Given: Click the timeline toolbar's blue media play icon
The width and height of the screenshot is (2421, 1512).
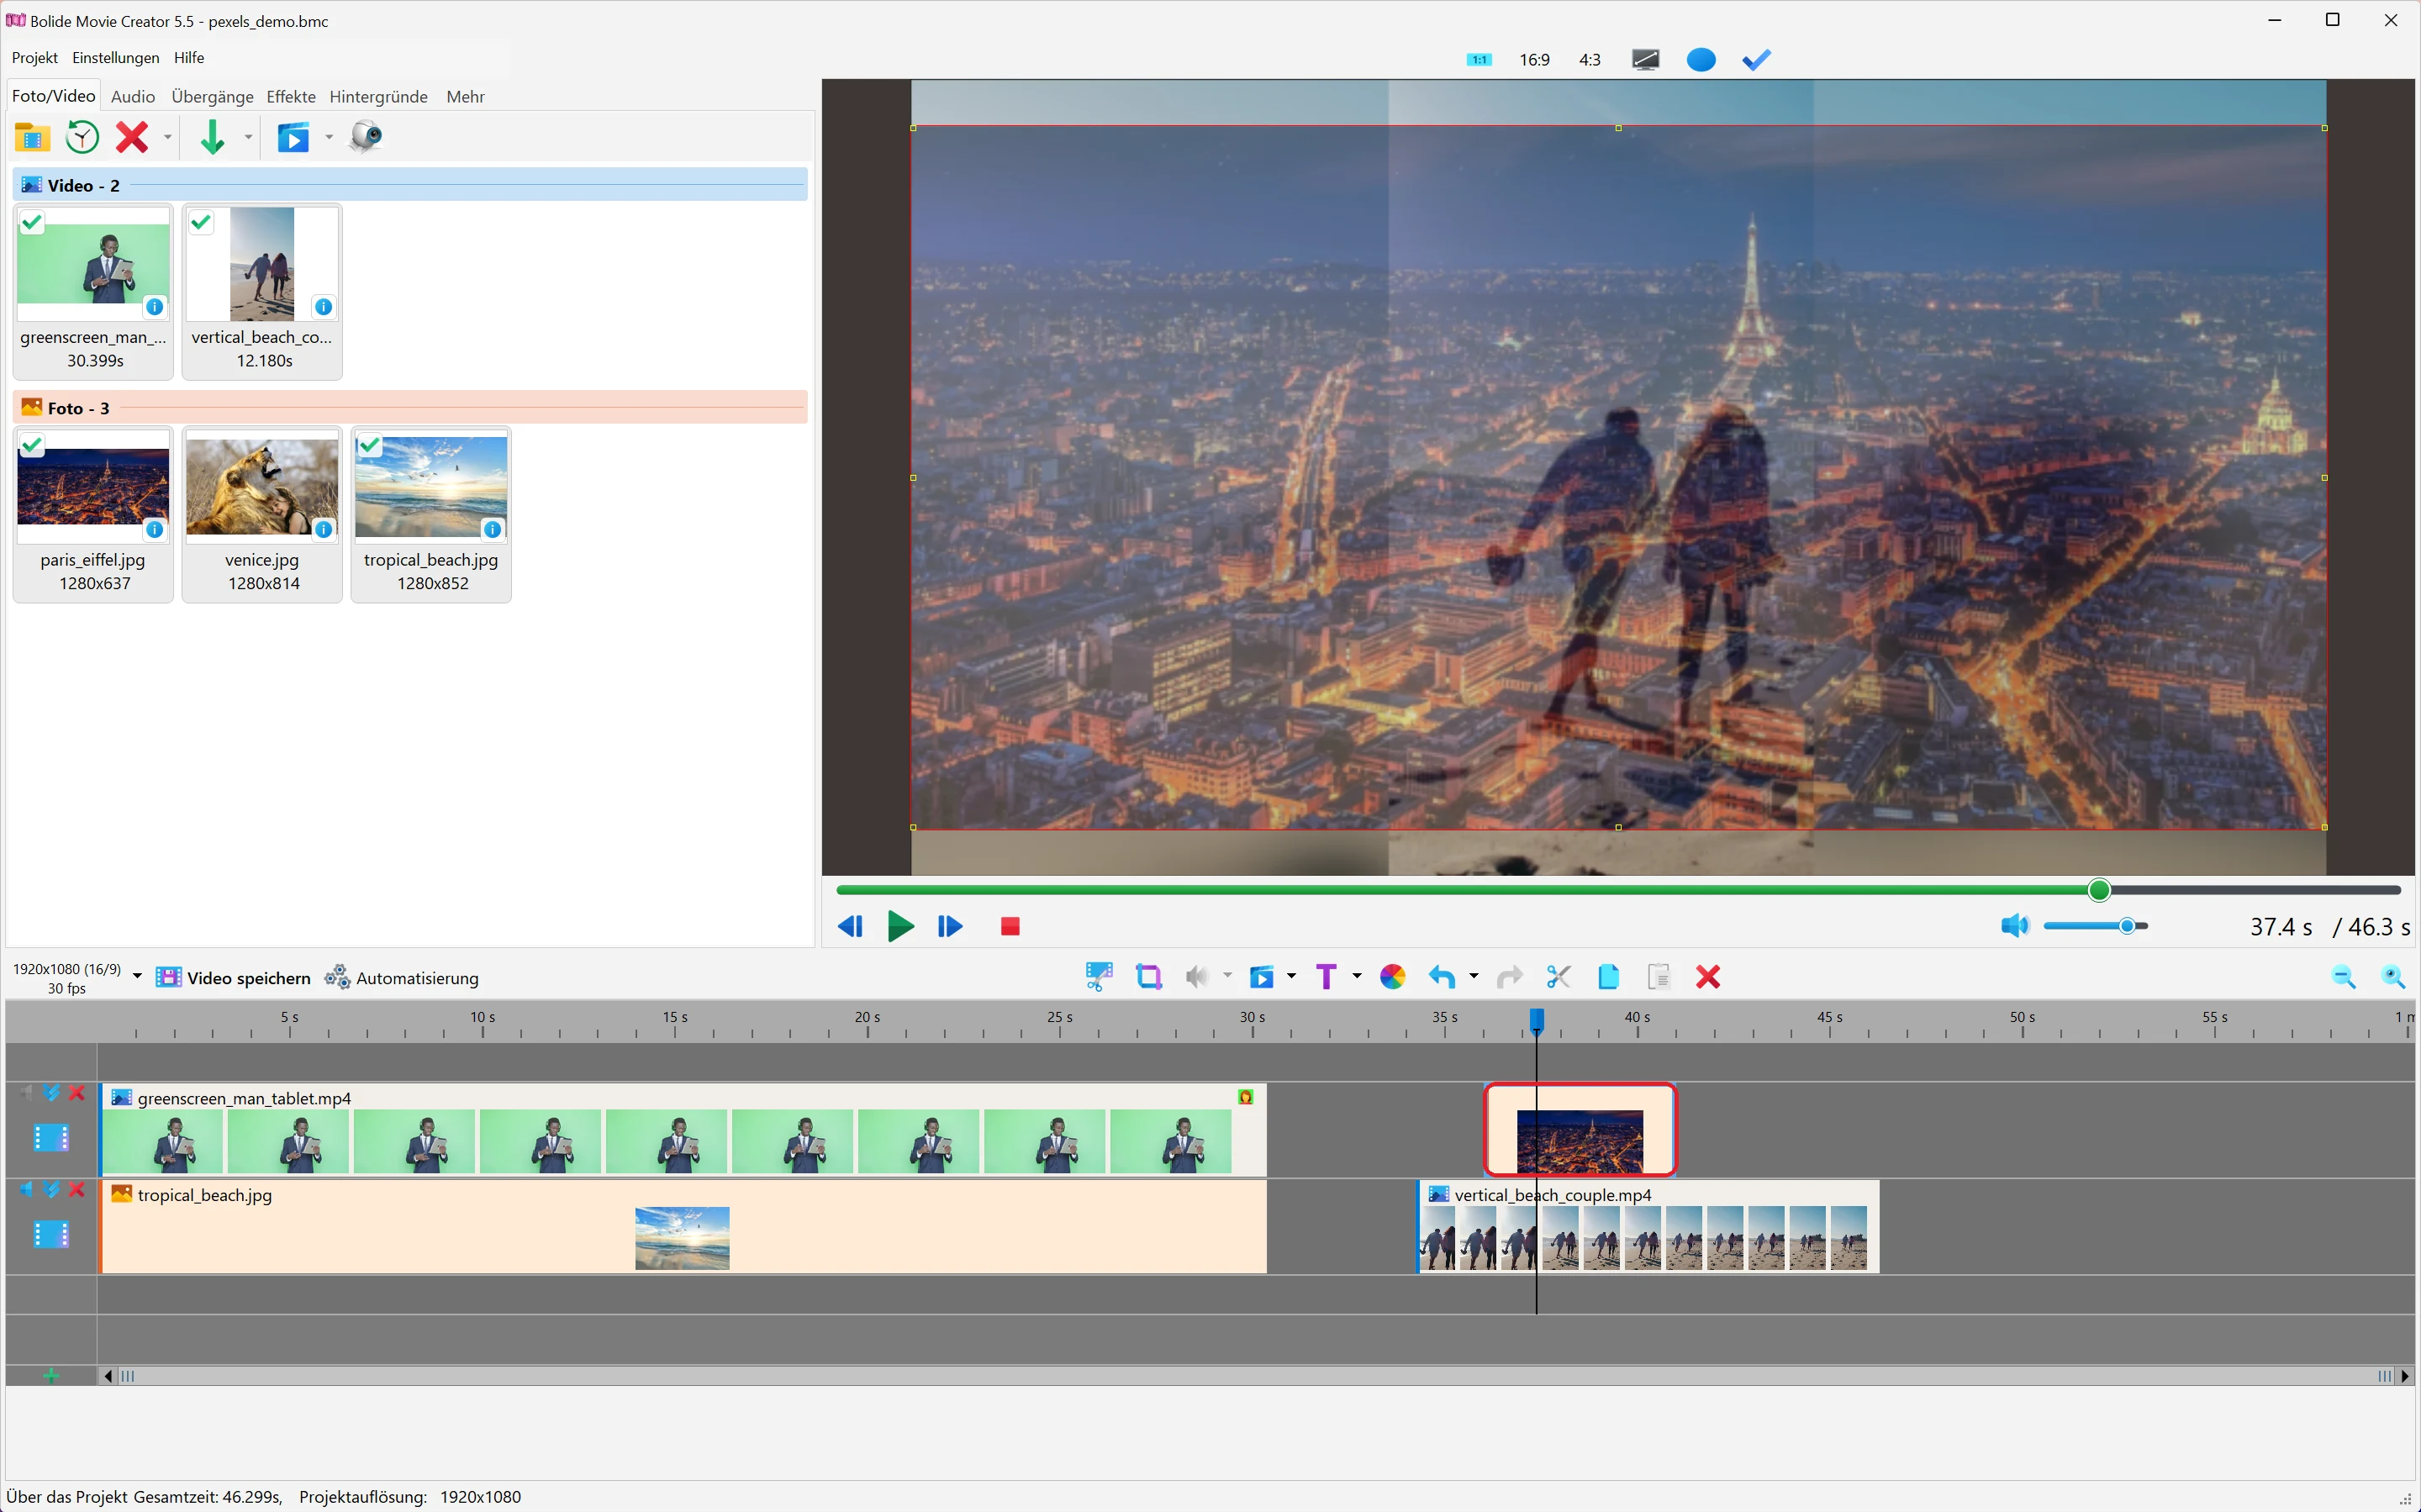Looking at the screenshot, I should [1262, 977].
